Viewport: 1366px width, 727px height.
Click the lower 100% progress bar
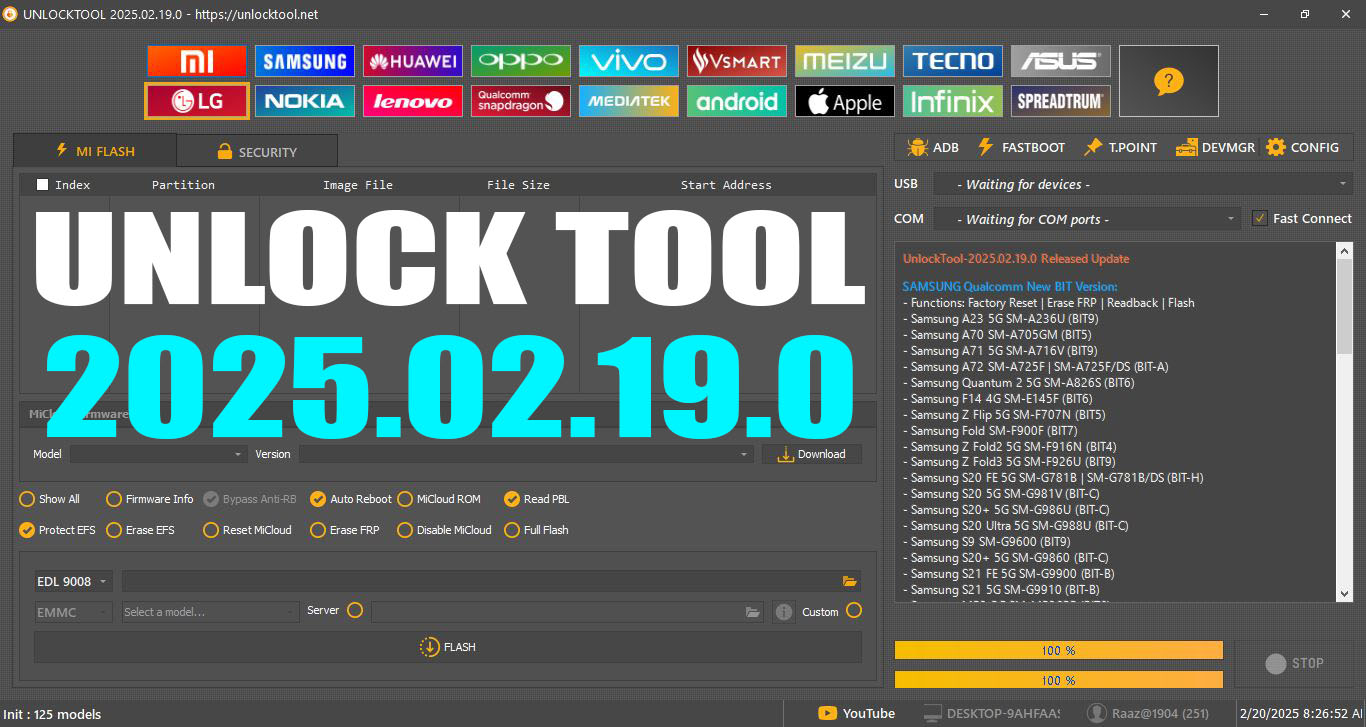1059,680
